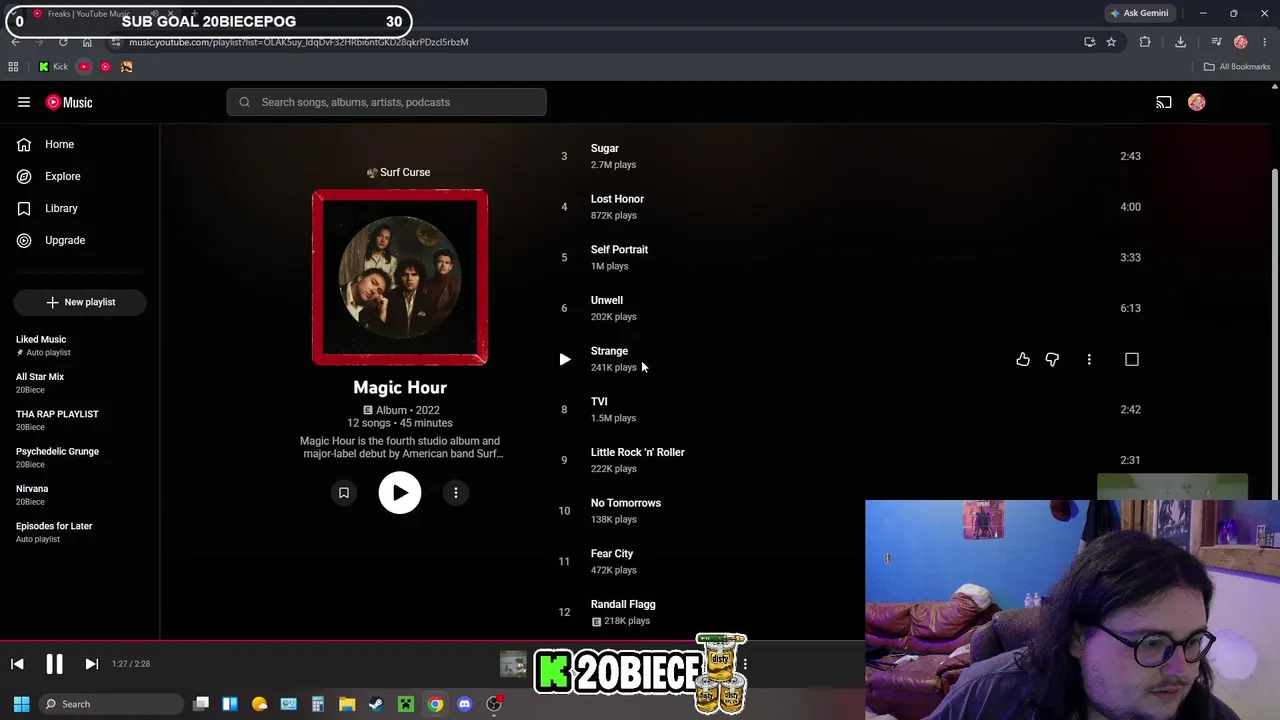The width and height of the screenshot is (1280, 720).
Task: Reload the page in browser toolbar
Action: tap(63, 42)
